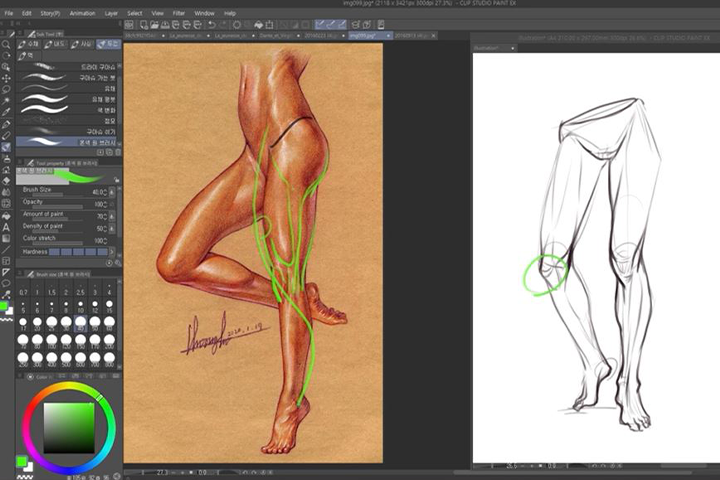Select the Pen tool
Viewport: 720px width, 480px height.
6,124
